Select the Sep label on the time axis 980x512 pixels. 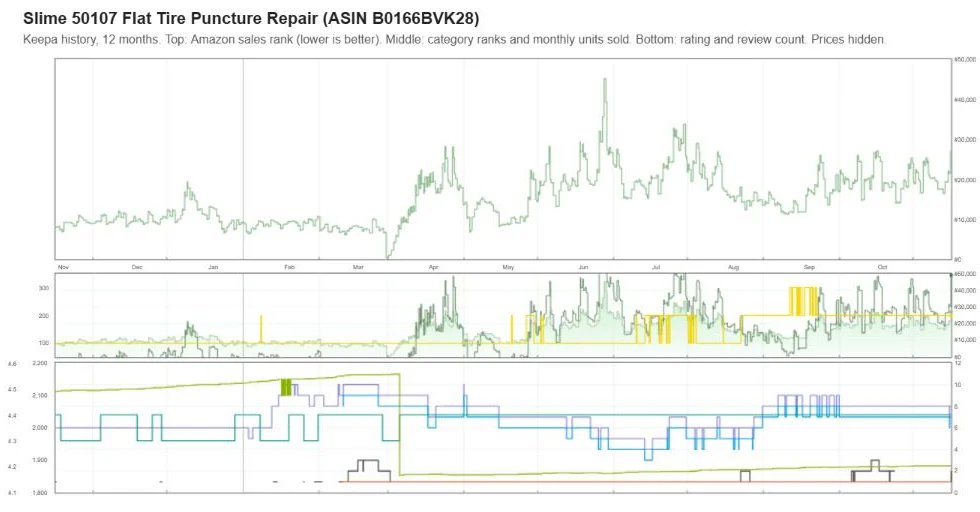[x=809, y=267]
